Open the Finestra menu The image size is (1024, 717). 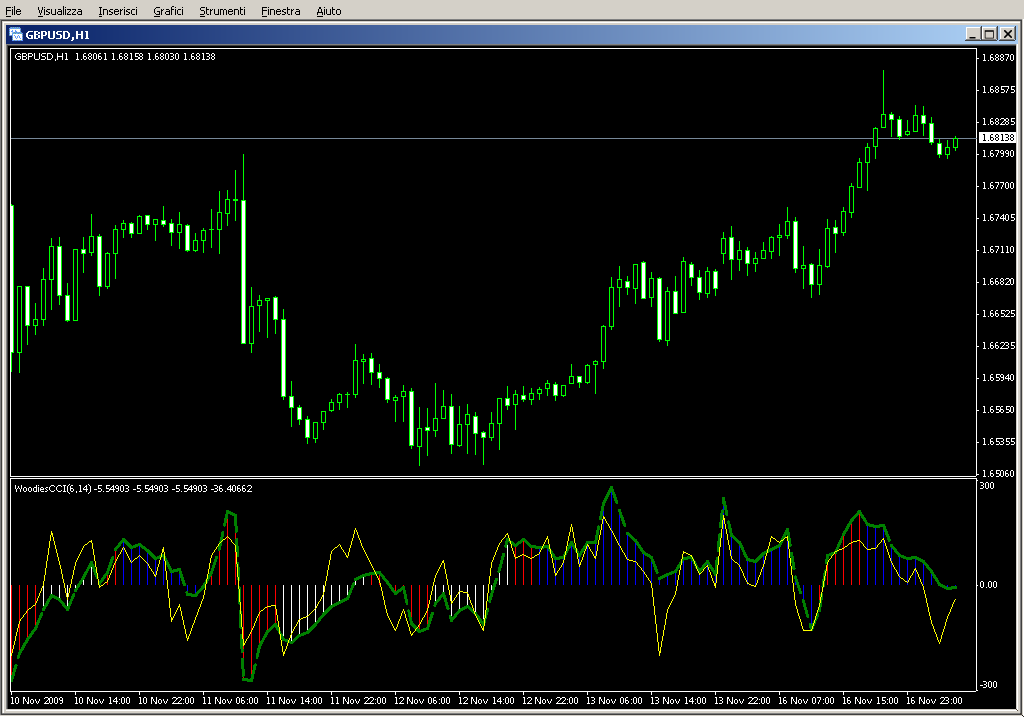(280, 11)
